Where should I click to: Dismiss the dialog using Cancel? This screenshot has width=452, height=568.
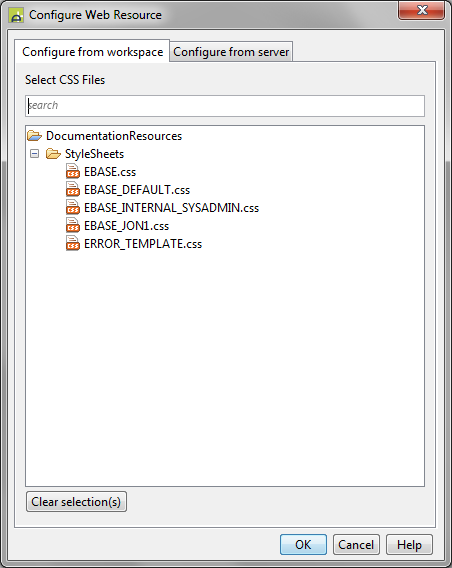click(x=356, y=544)
